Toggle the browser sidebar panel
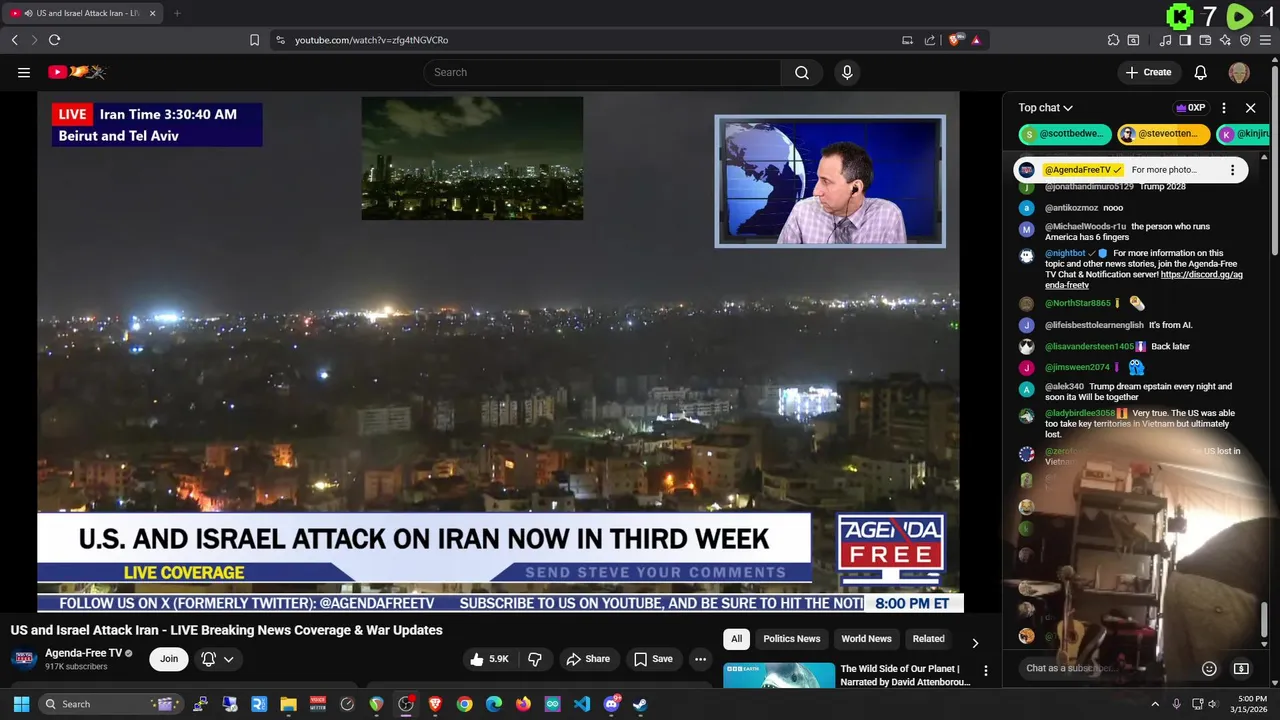This screenshot has height=720, width=1280. tap(1185, 40)
